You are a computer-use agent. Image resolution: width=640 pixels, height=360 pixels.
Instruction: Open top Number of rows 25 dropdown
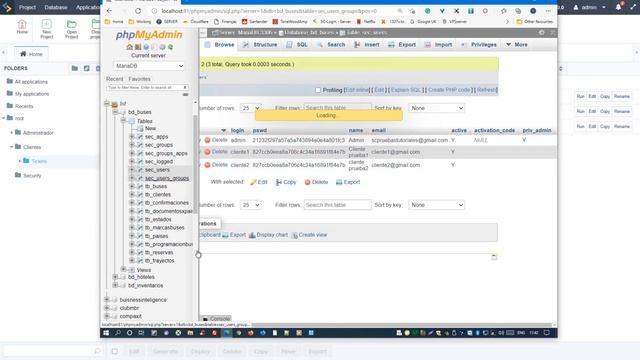coord(251,108)
